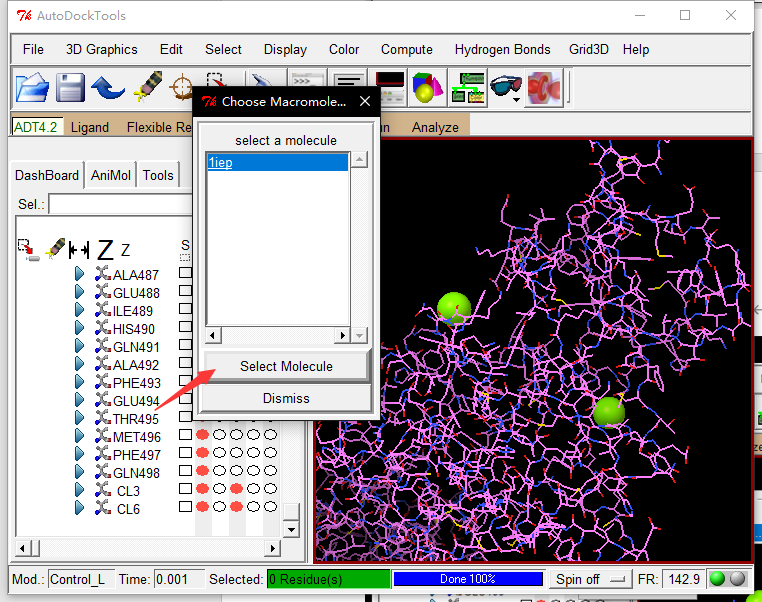This screenshot has width=762, height=602.
Task: Check the selection box for MET496
Action: (185, 434)
